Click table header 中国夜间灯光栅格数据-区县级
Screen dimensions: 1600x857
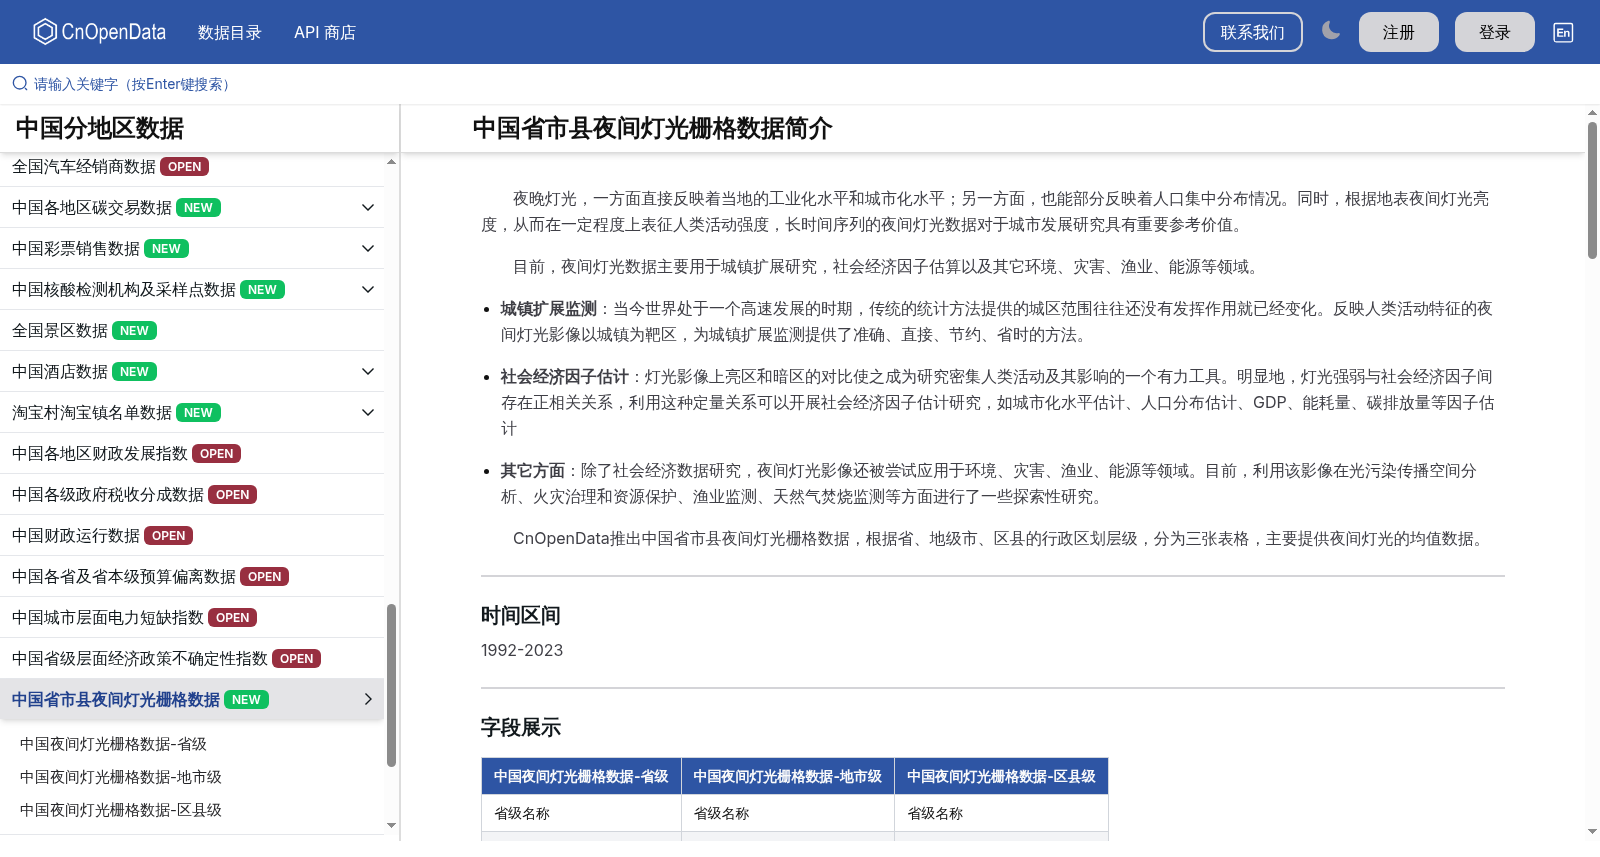click(1001, 776)
